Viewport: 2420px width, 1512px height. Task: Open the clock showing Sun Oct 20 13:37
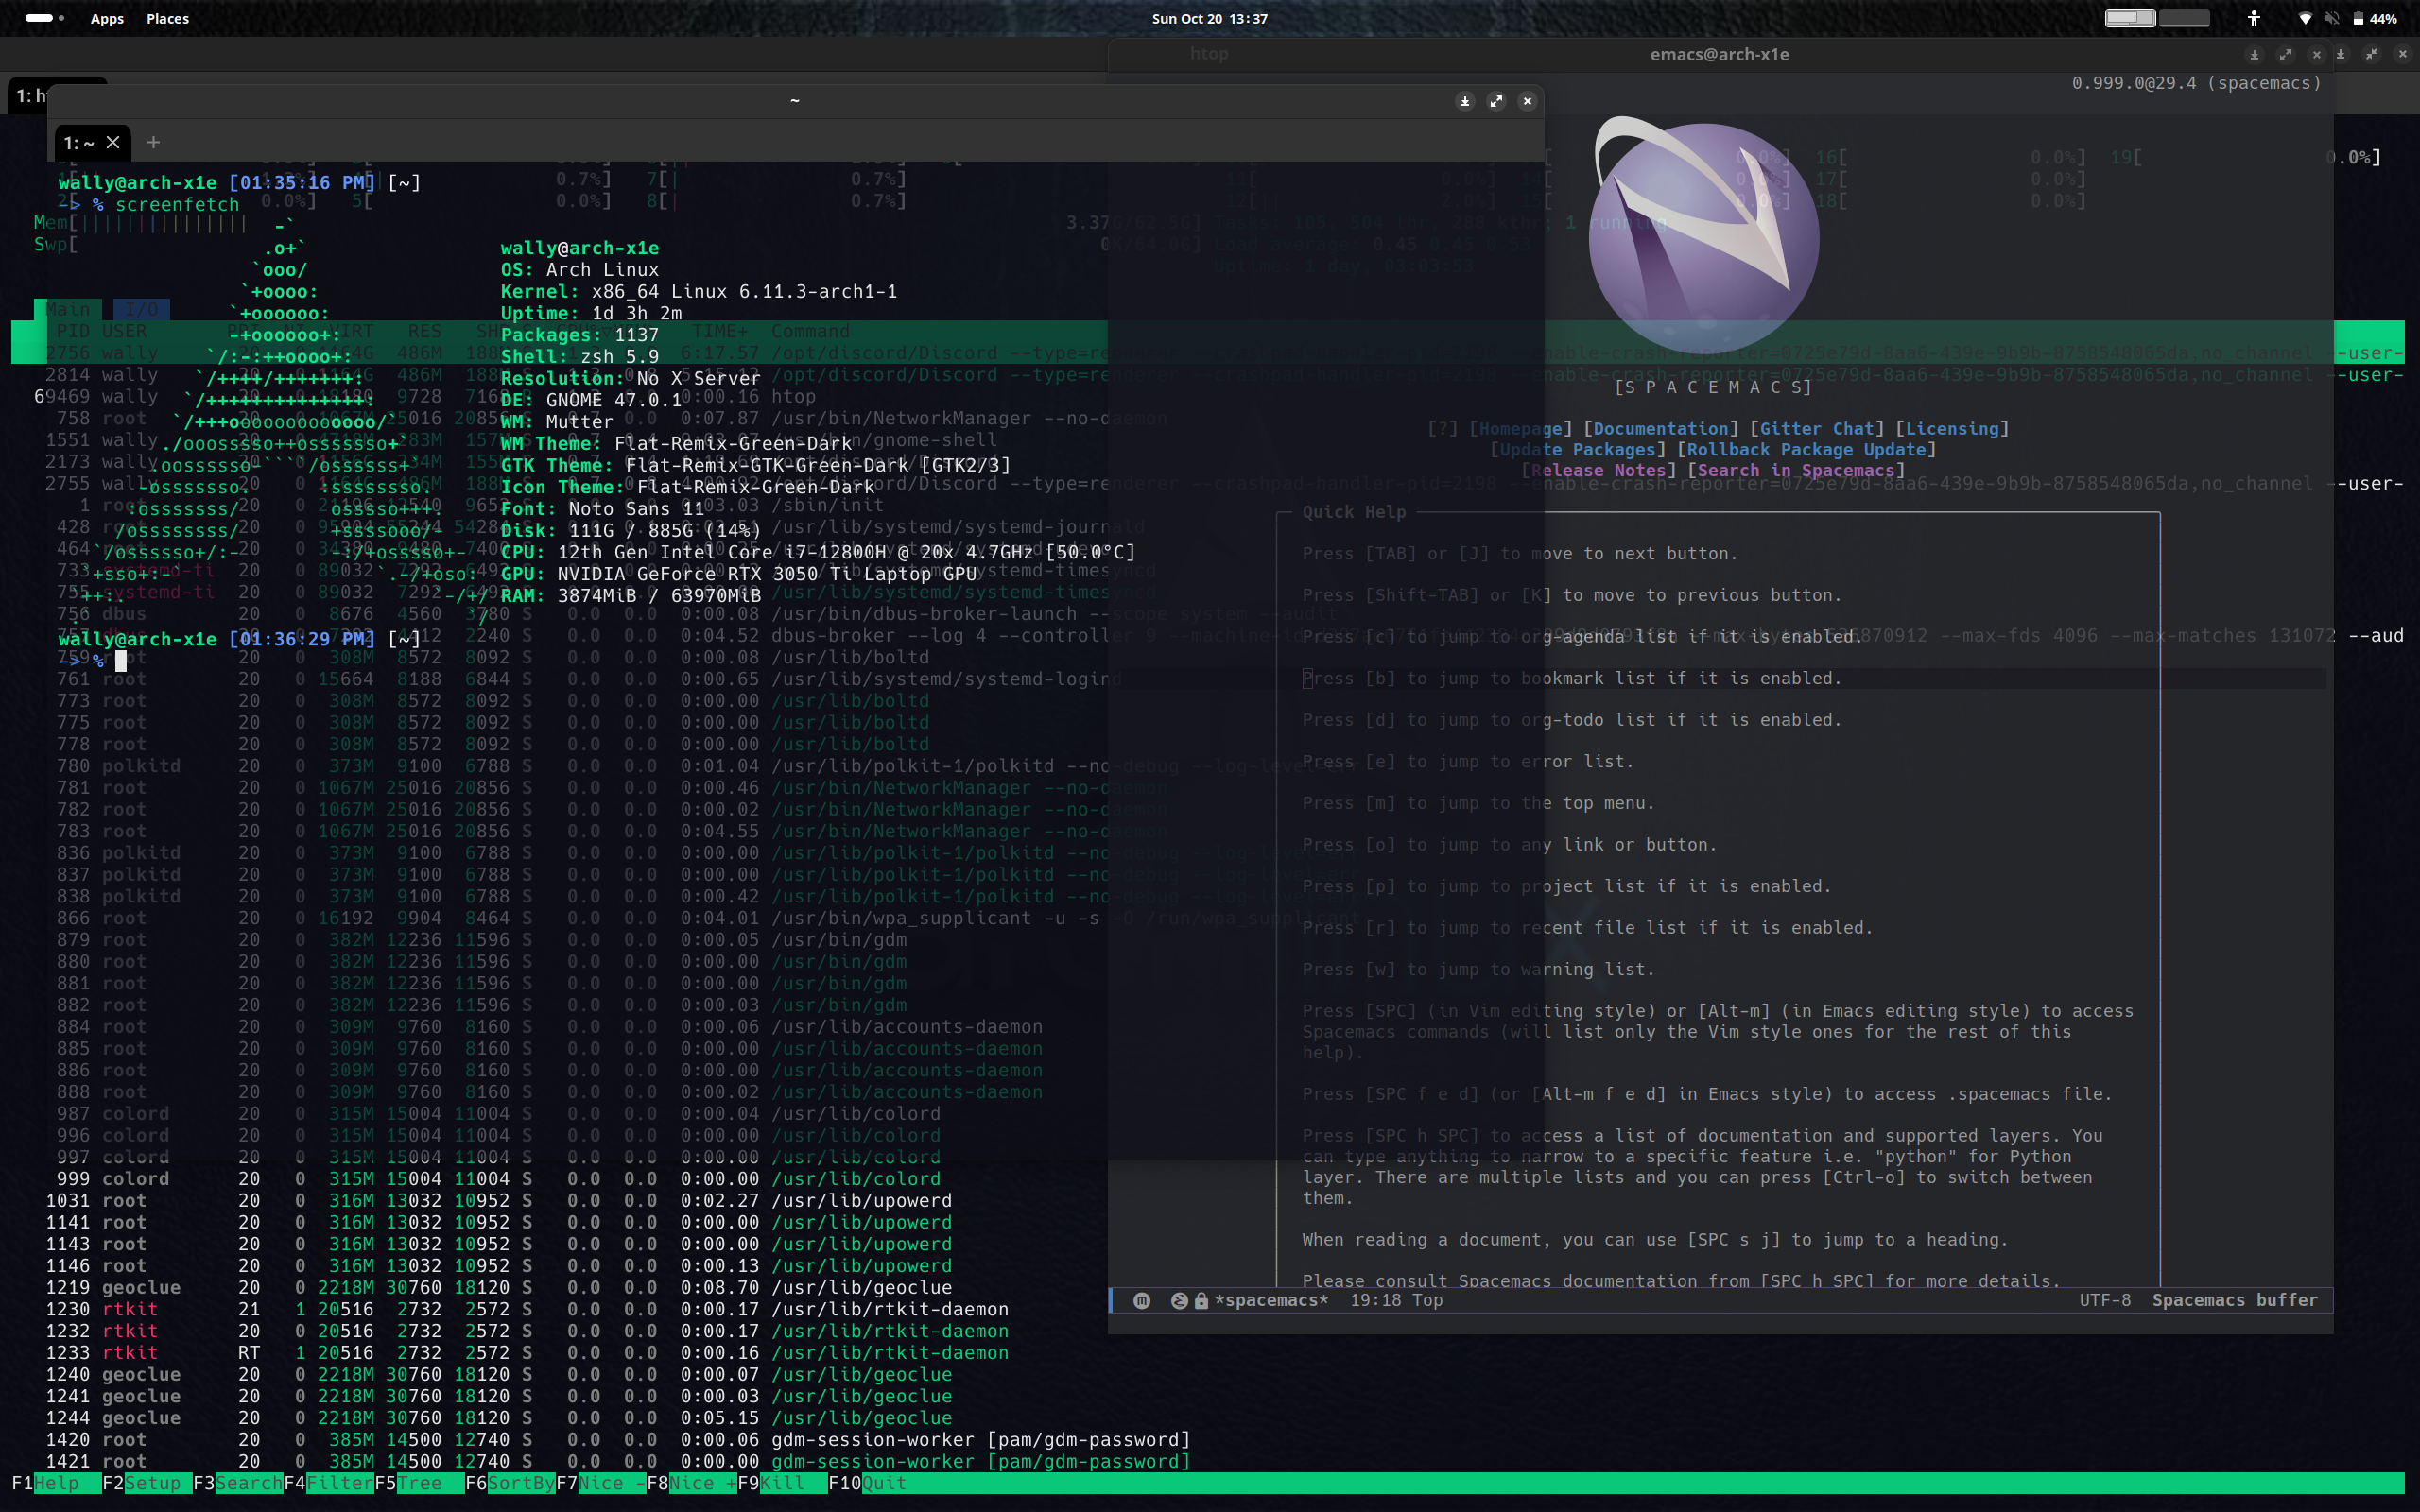1209,18
